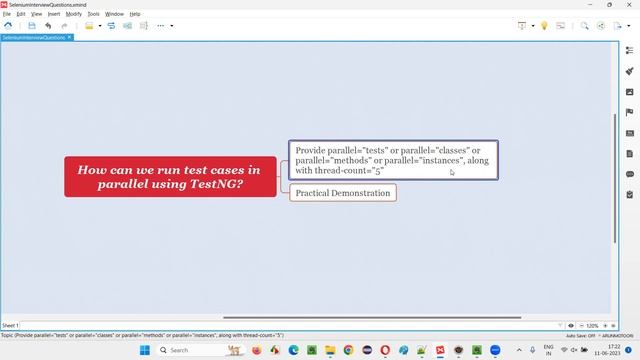This screenshot has width=640, height=360.
Task: Click the ENG IN language indicator
Action: click(x=548, y=350)
